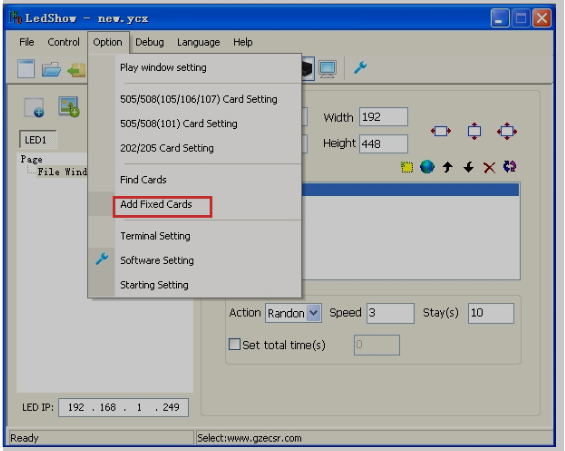
Task: Click the monitor preview toolbar icon
Action: click(x=327, y=68)
